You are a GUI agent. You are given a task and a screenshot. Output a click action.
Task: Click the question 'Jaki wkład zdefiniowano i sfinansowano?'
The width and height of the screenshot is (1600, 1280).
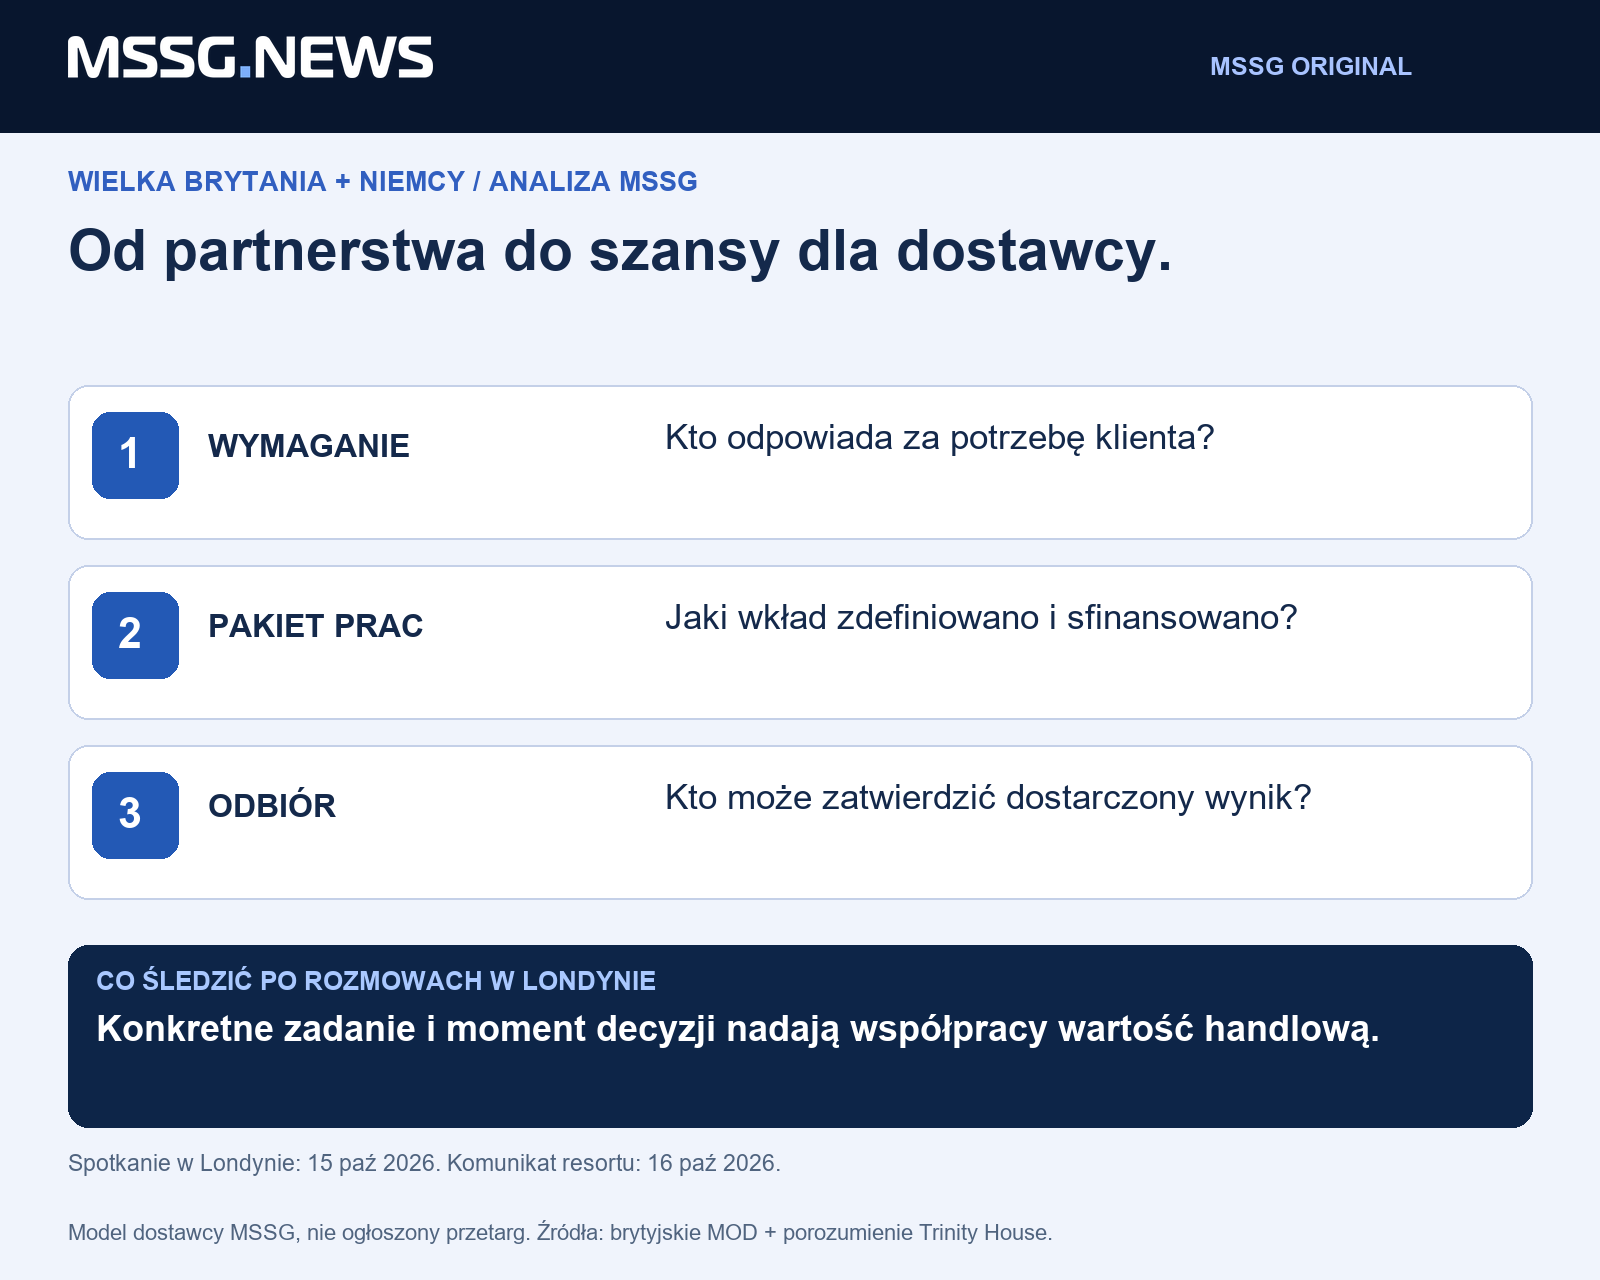click(981, 618)
